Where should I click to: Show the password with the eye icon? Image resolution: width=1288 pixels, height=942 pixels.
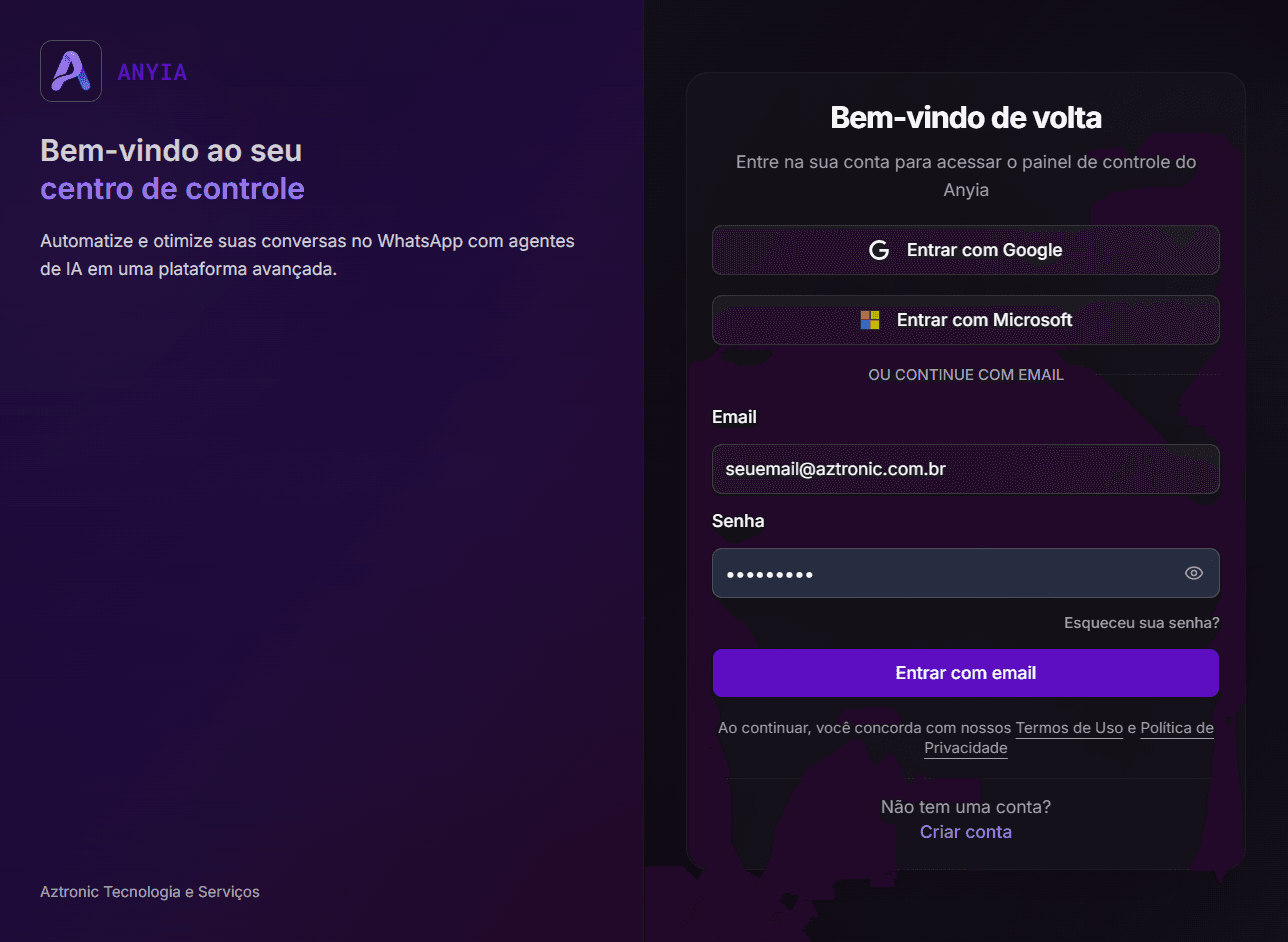[1193, 573]
